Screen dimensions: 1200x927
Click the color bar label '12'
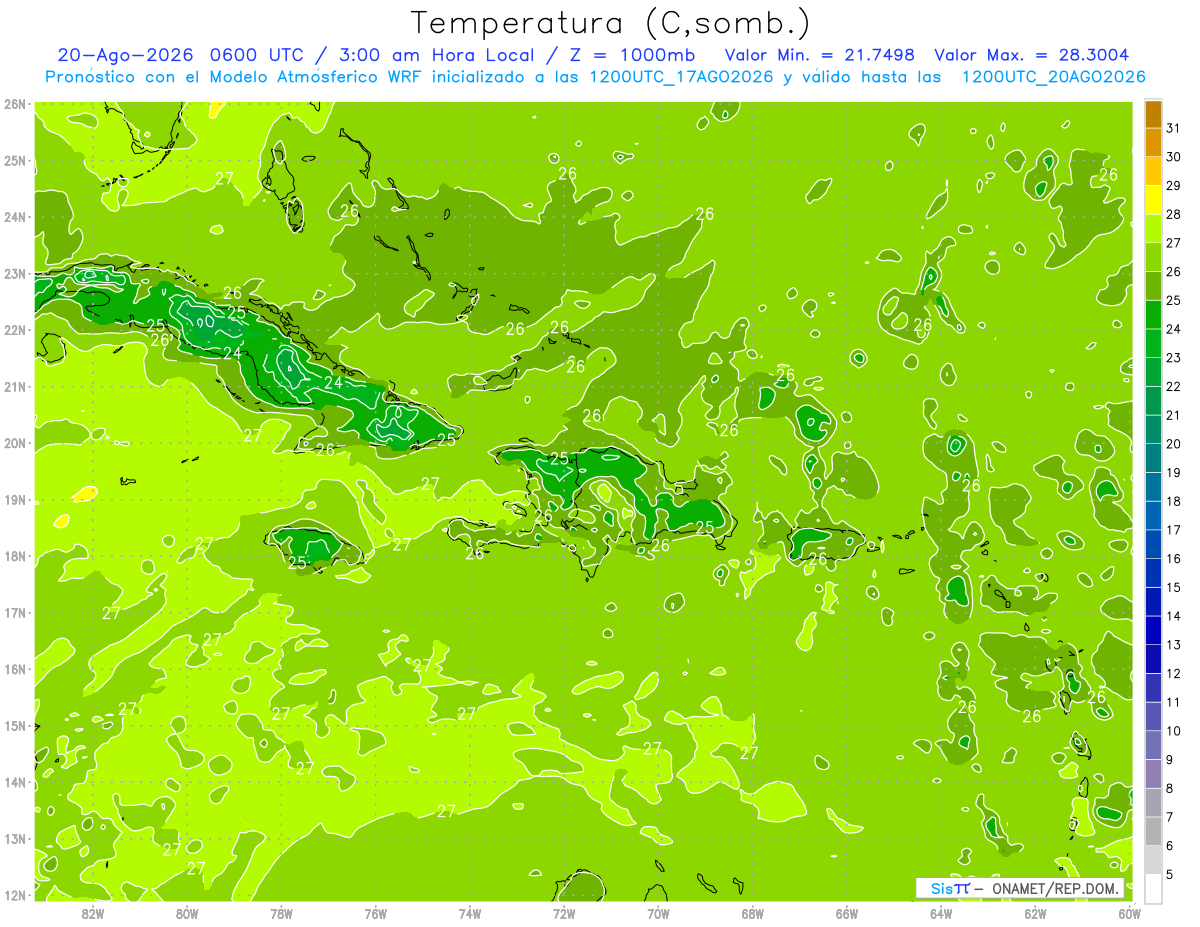click(1173, 673)
